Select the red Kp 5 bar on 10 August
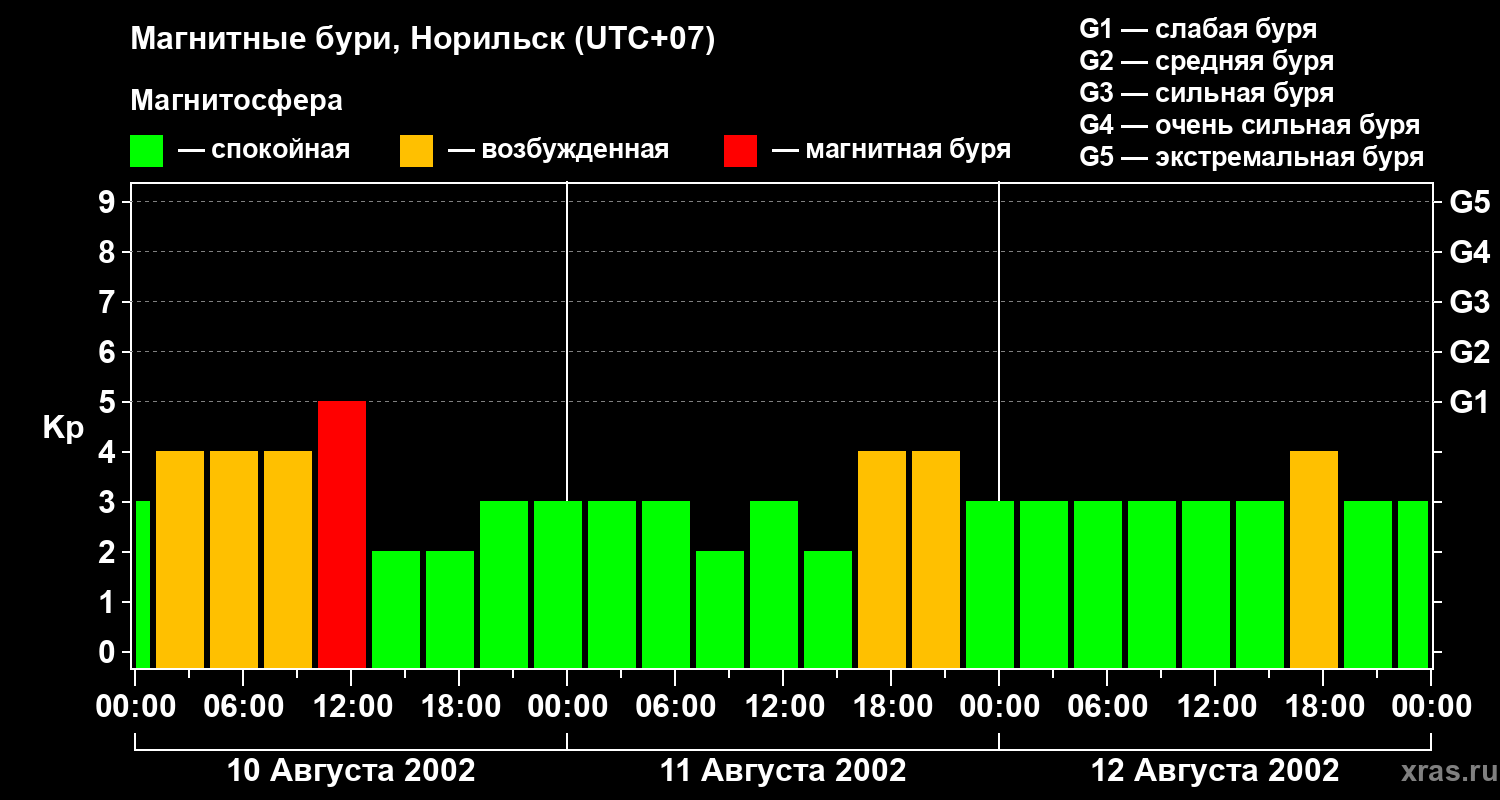The width and height of the screenshot is (1500, 800). coord(342,535)
